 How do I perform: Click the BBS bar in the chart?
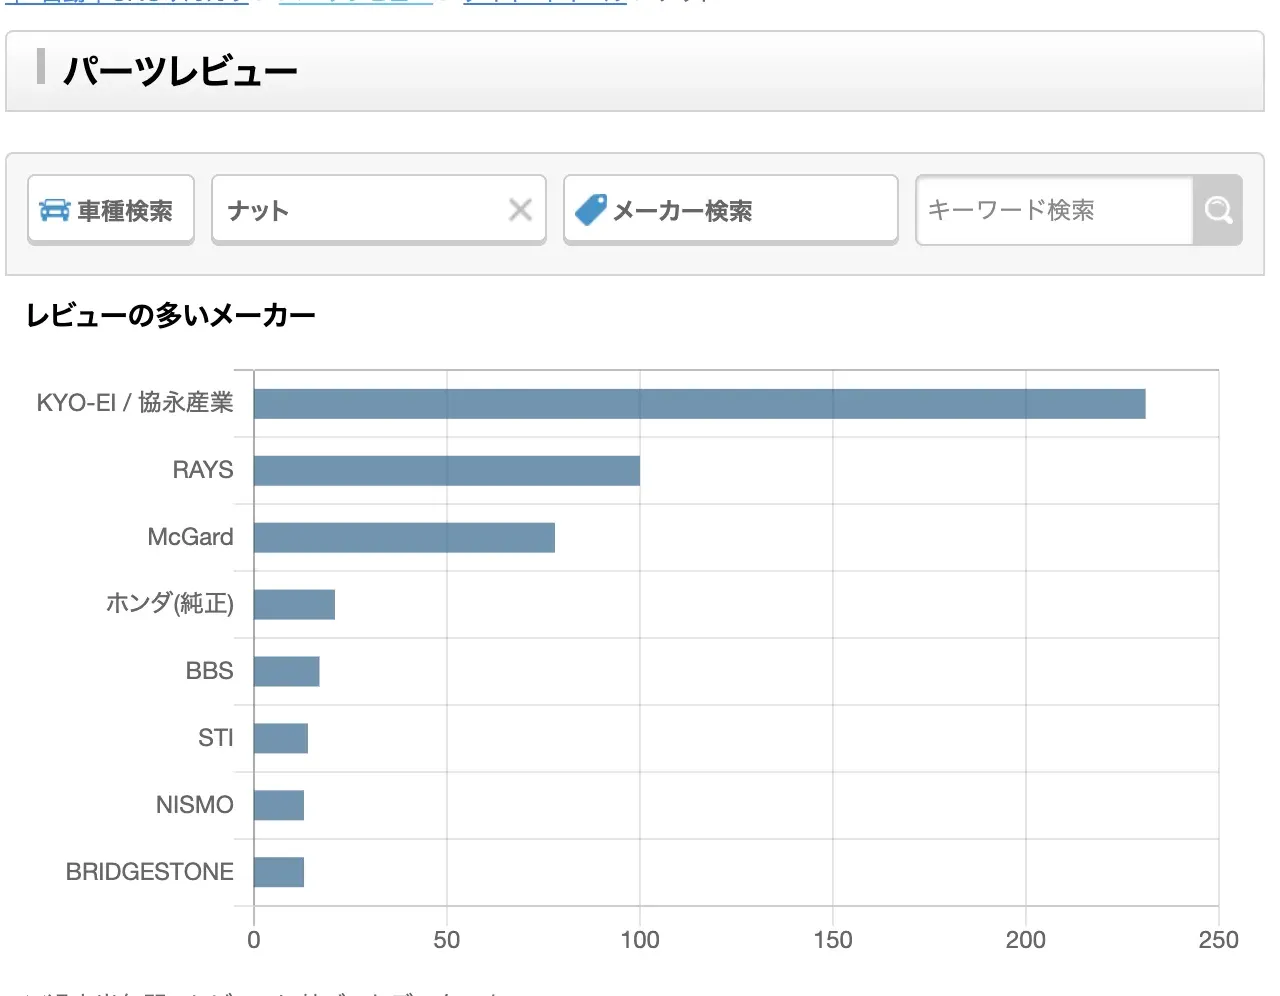pos(287,672)
